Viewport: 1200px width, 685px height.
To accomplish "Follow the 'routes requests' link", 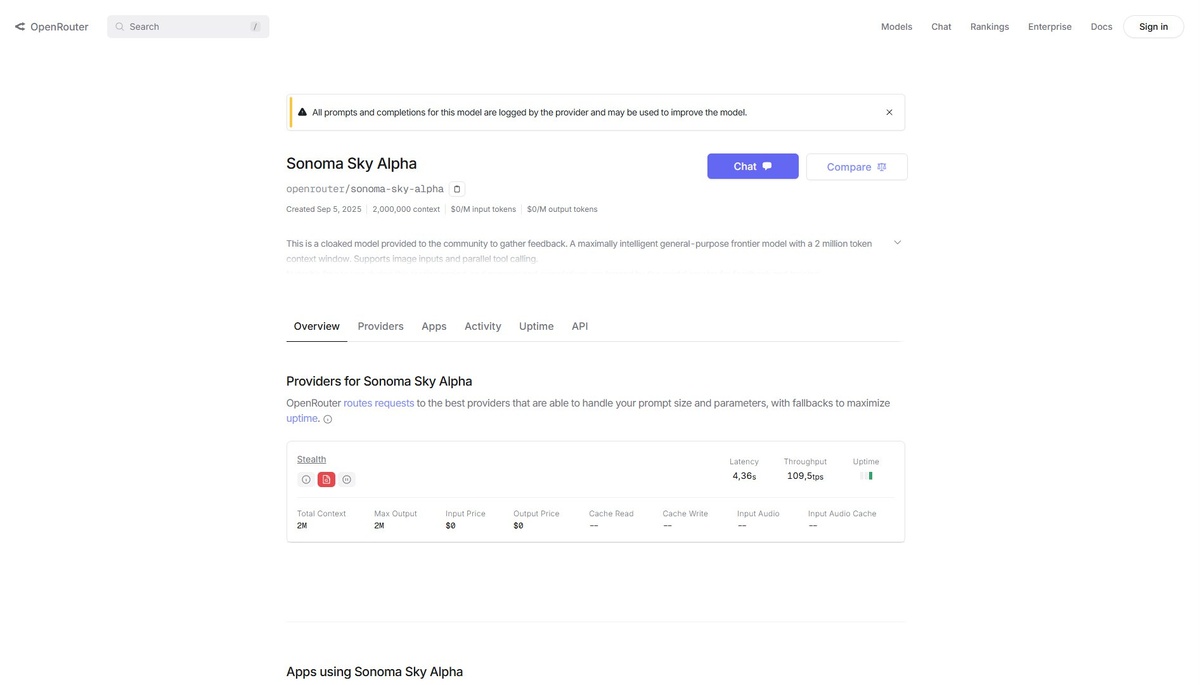I will [x=378, y=403].
